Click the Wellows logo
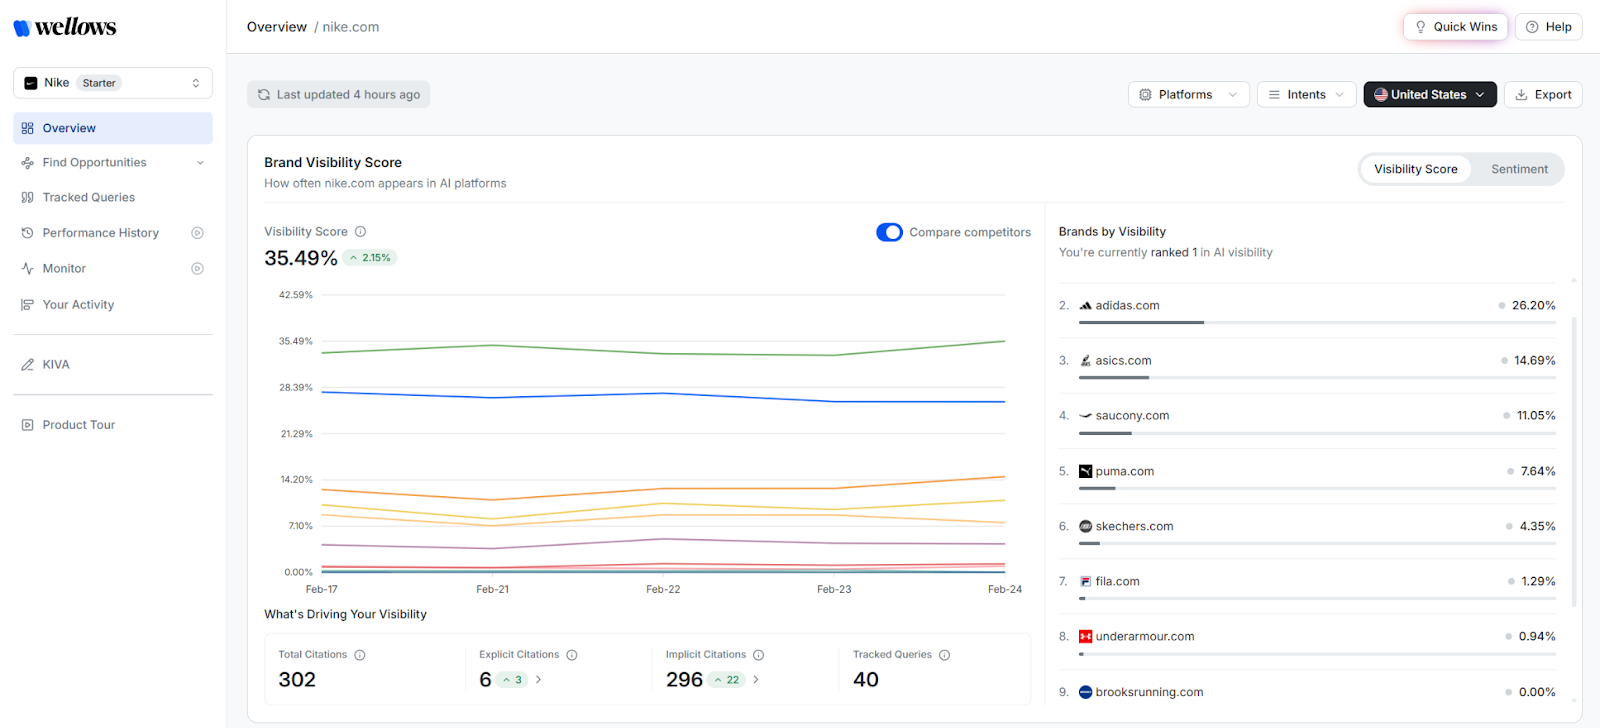Image resolution: width=1600 pixels, height=728 pixels. tap(65, 27)
